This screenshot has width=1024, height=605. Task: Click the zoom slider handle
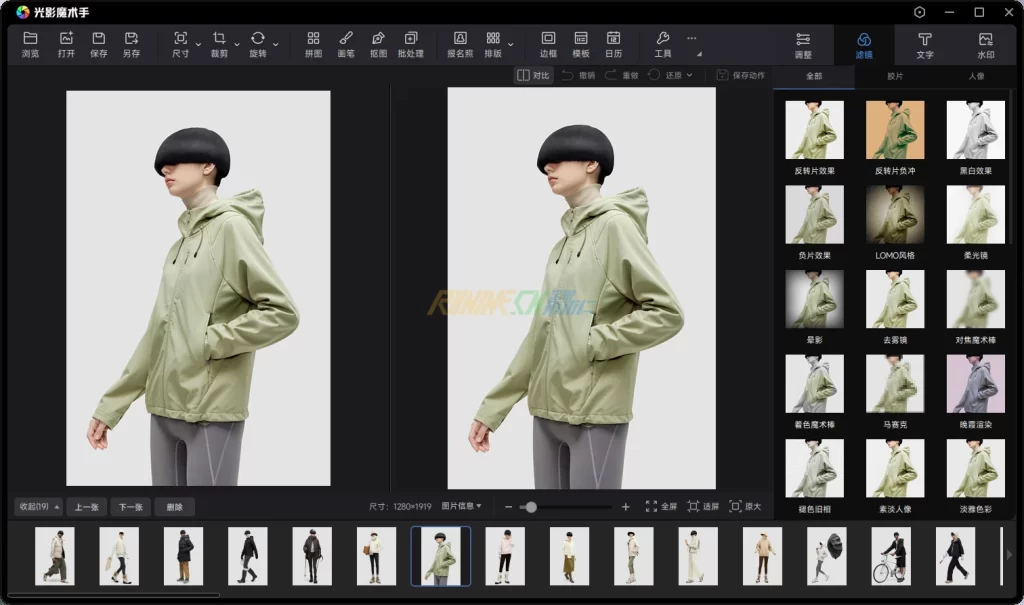(531, 507)
